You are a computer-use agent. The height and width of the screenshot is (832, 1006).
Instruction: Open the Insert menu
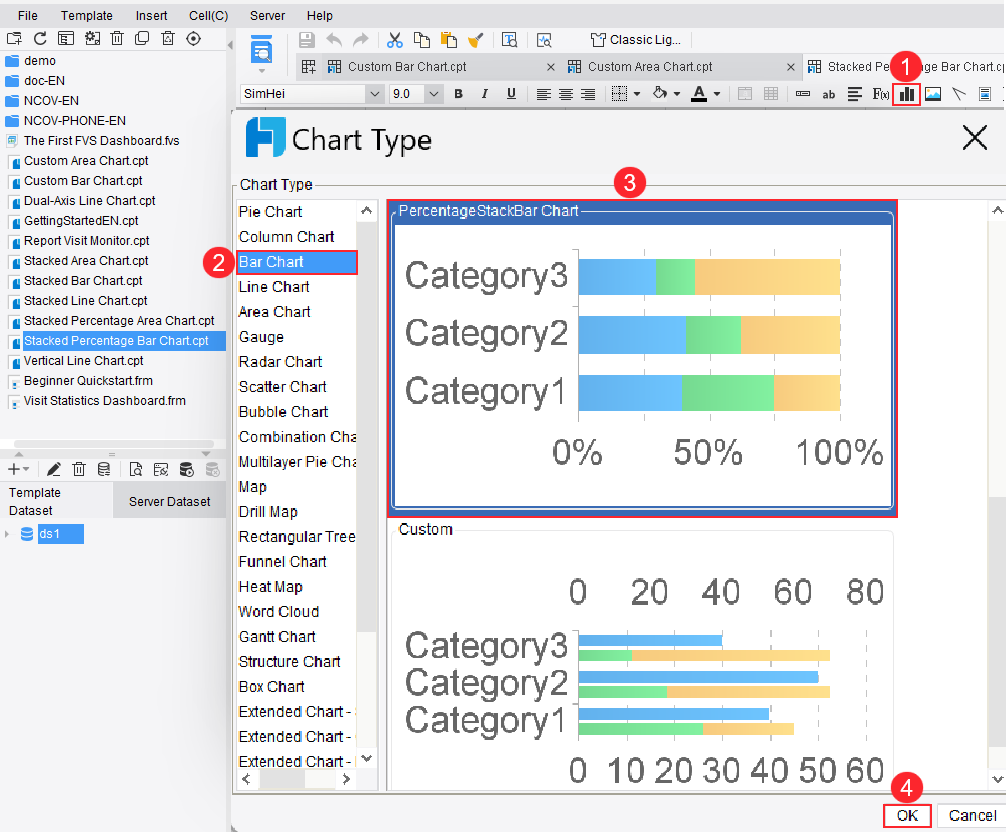pos(151,15)
